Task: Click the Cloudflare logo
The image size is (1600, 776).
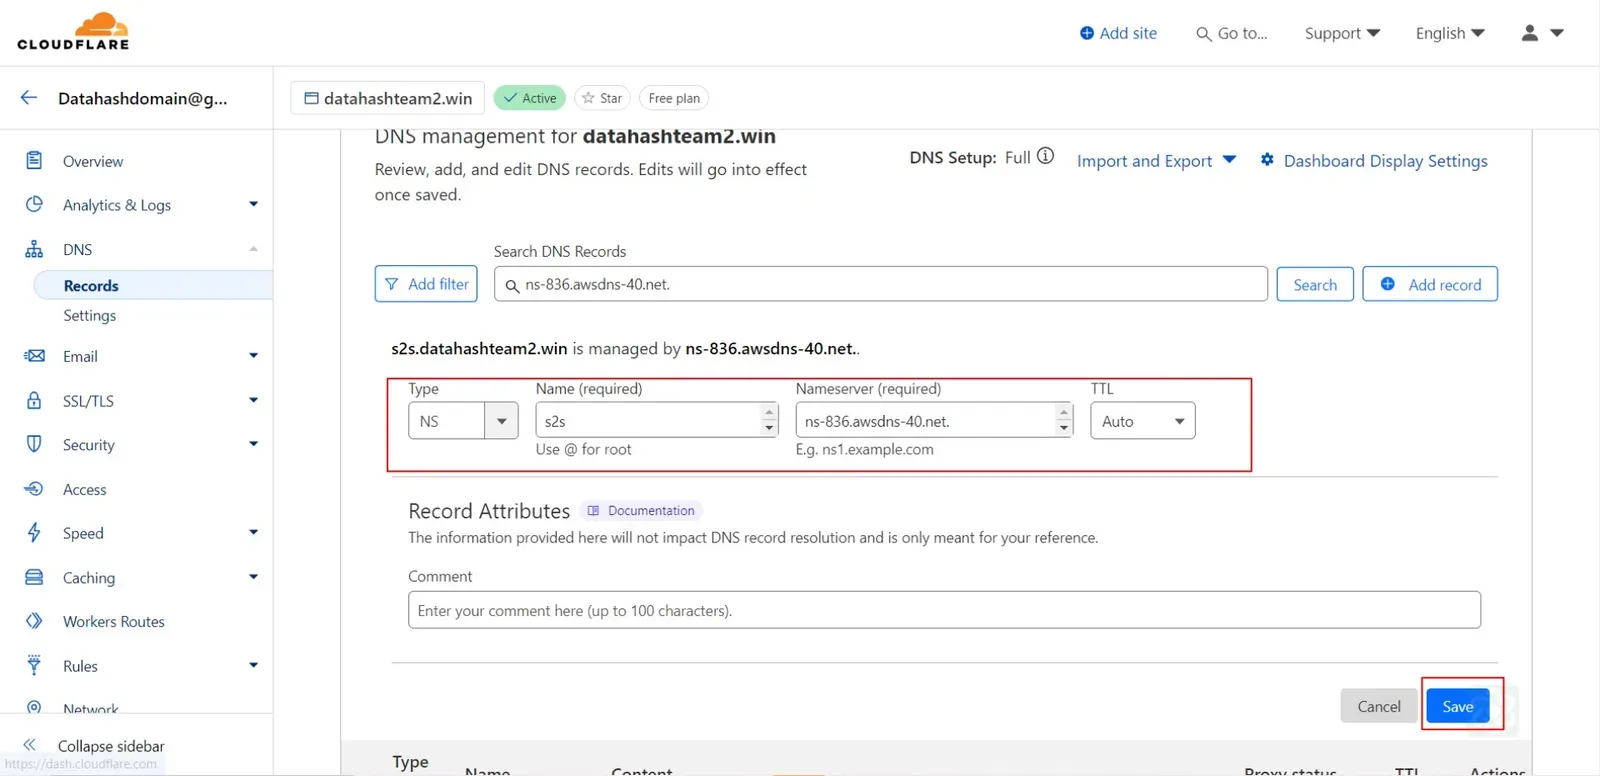Action: [73, 31]
